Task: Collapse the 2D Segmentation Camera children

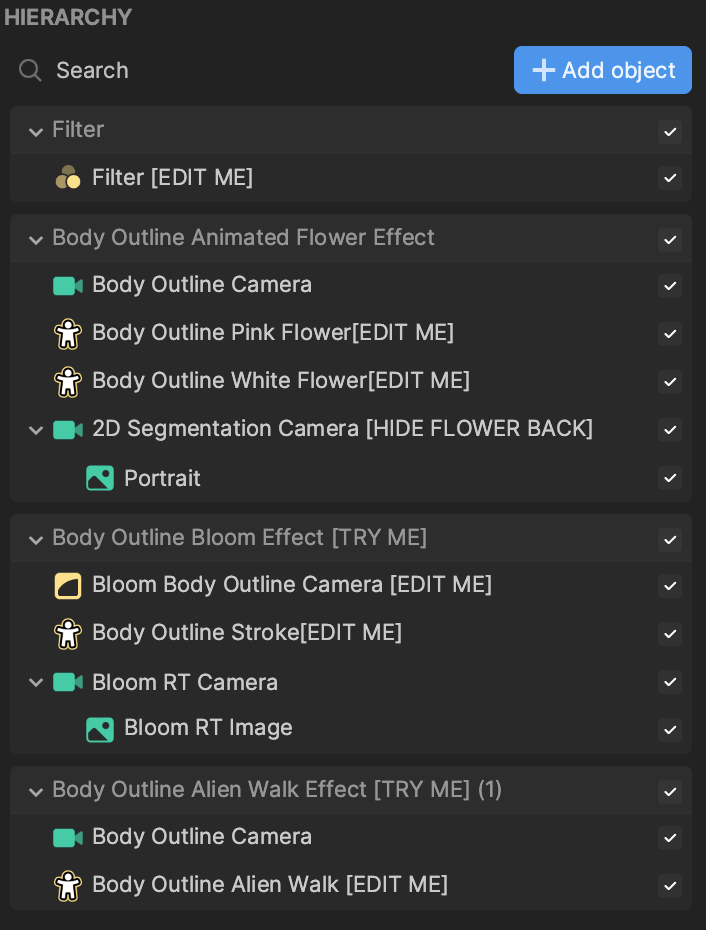Action: [x=36, y=430]
